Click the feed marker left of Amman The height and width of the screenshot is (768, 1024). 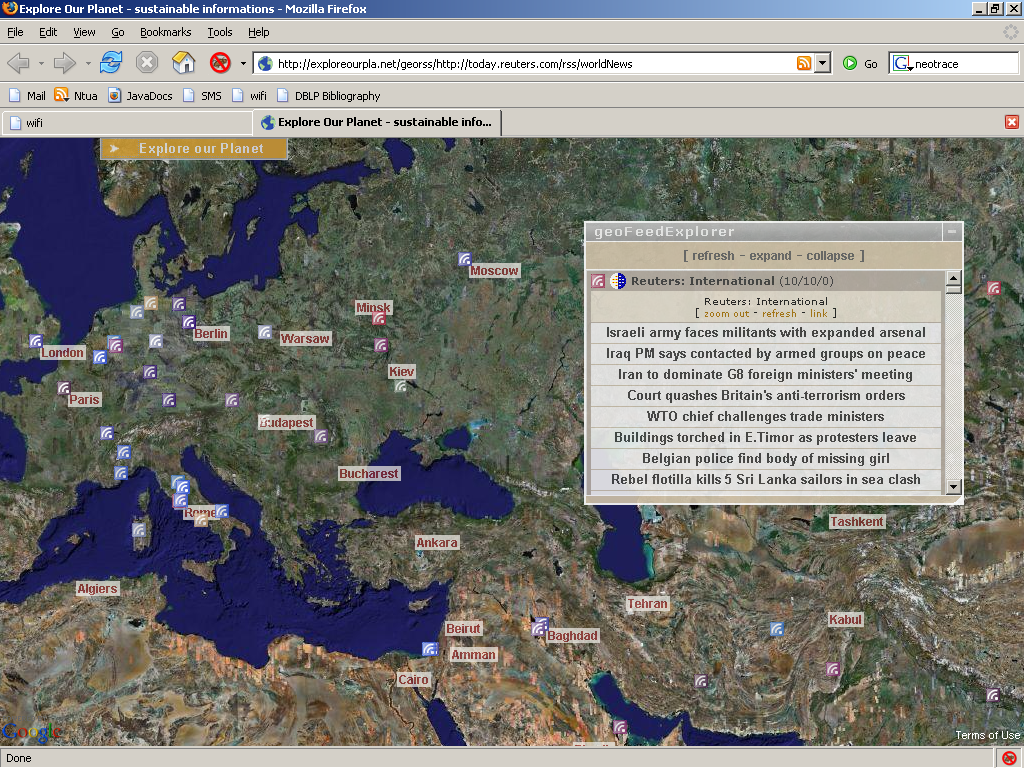(430, 648)
